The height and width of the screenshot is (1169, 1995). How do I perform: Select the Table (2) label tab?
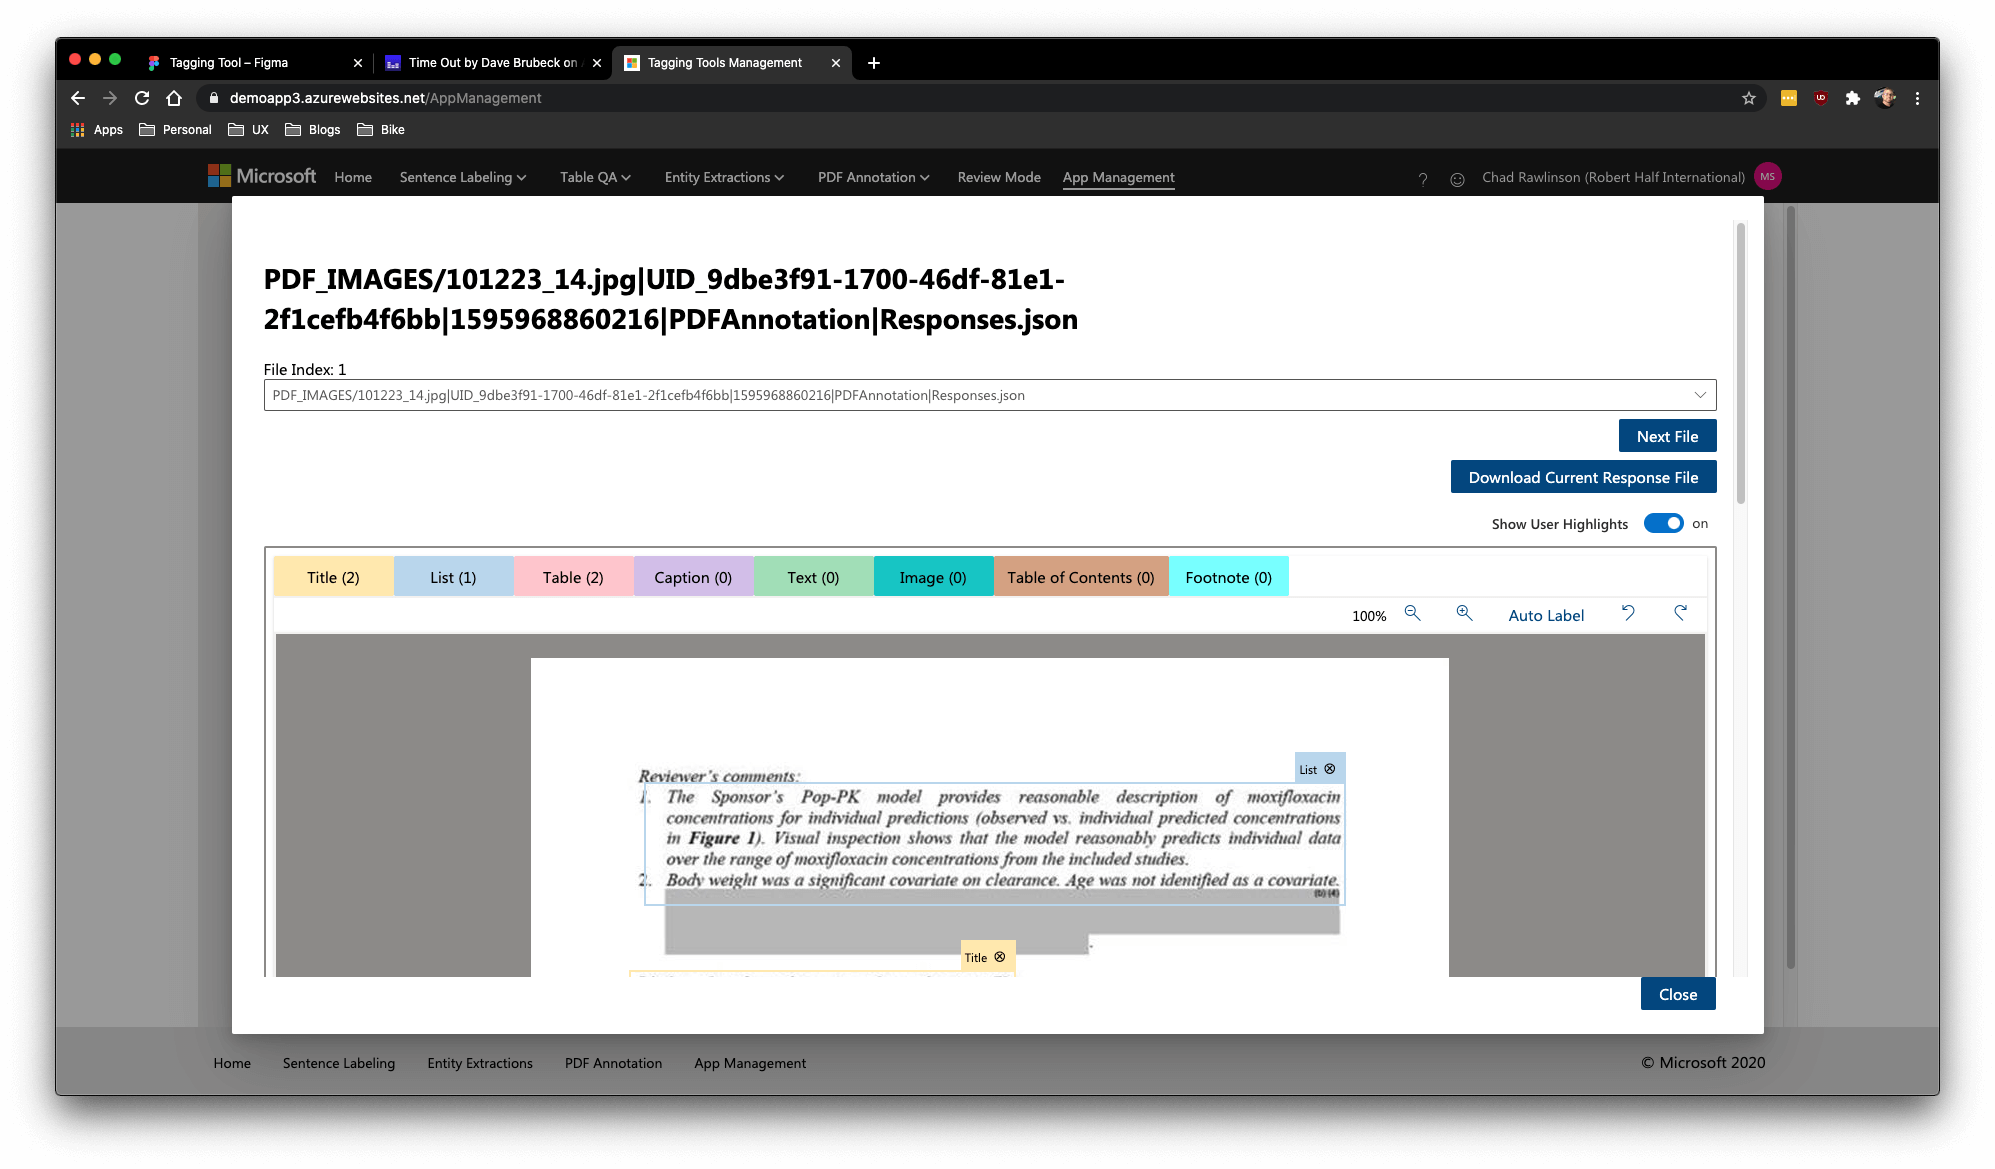coord(573,577)
